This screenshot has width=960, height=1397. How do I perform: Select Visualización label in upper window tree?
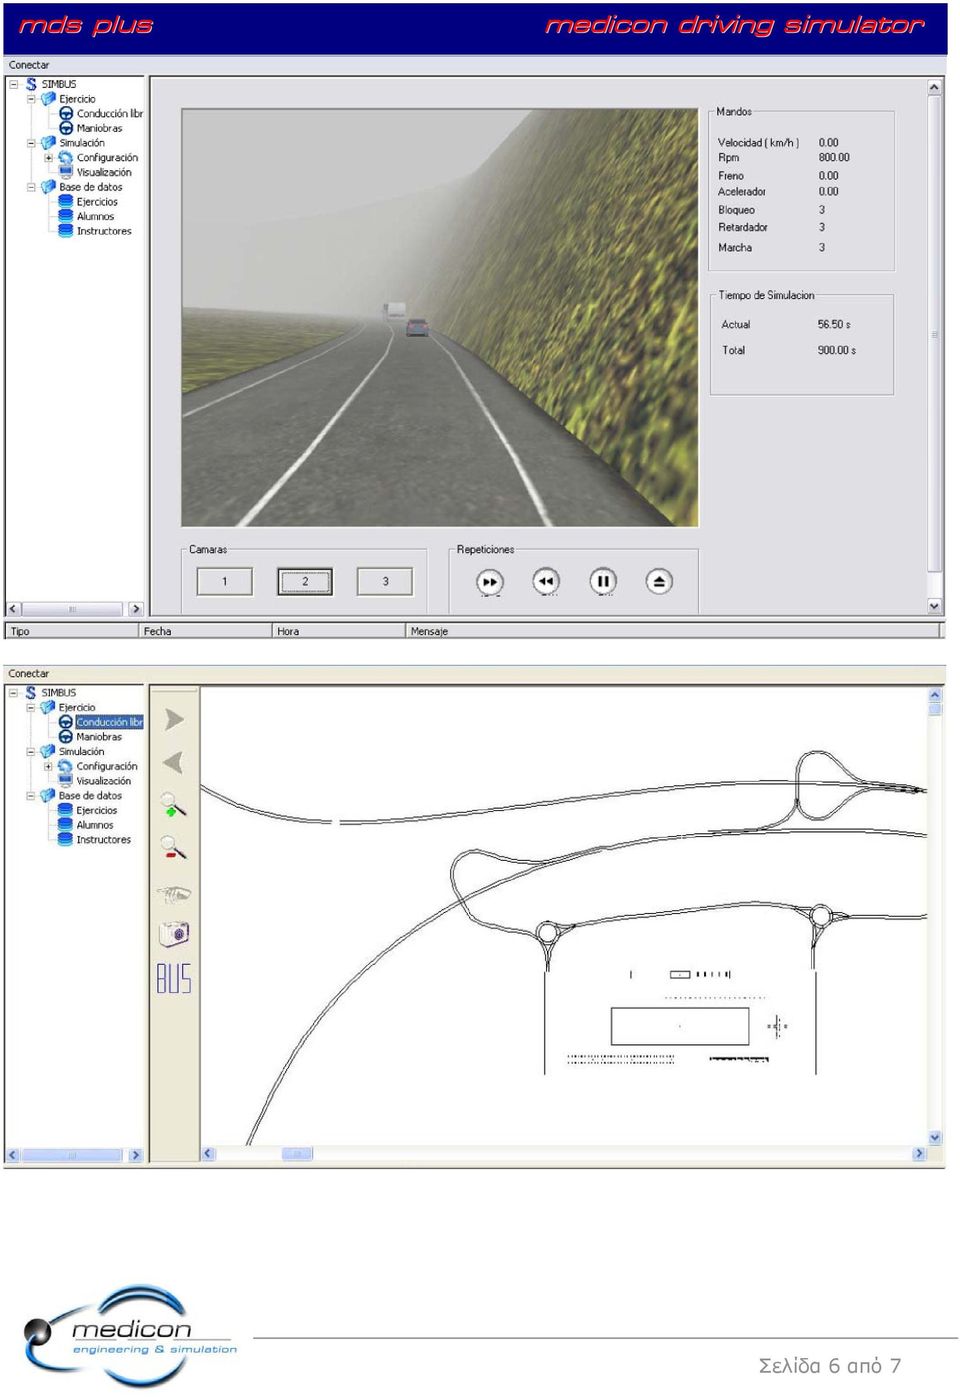[x=104, y=173]
